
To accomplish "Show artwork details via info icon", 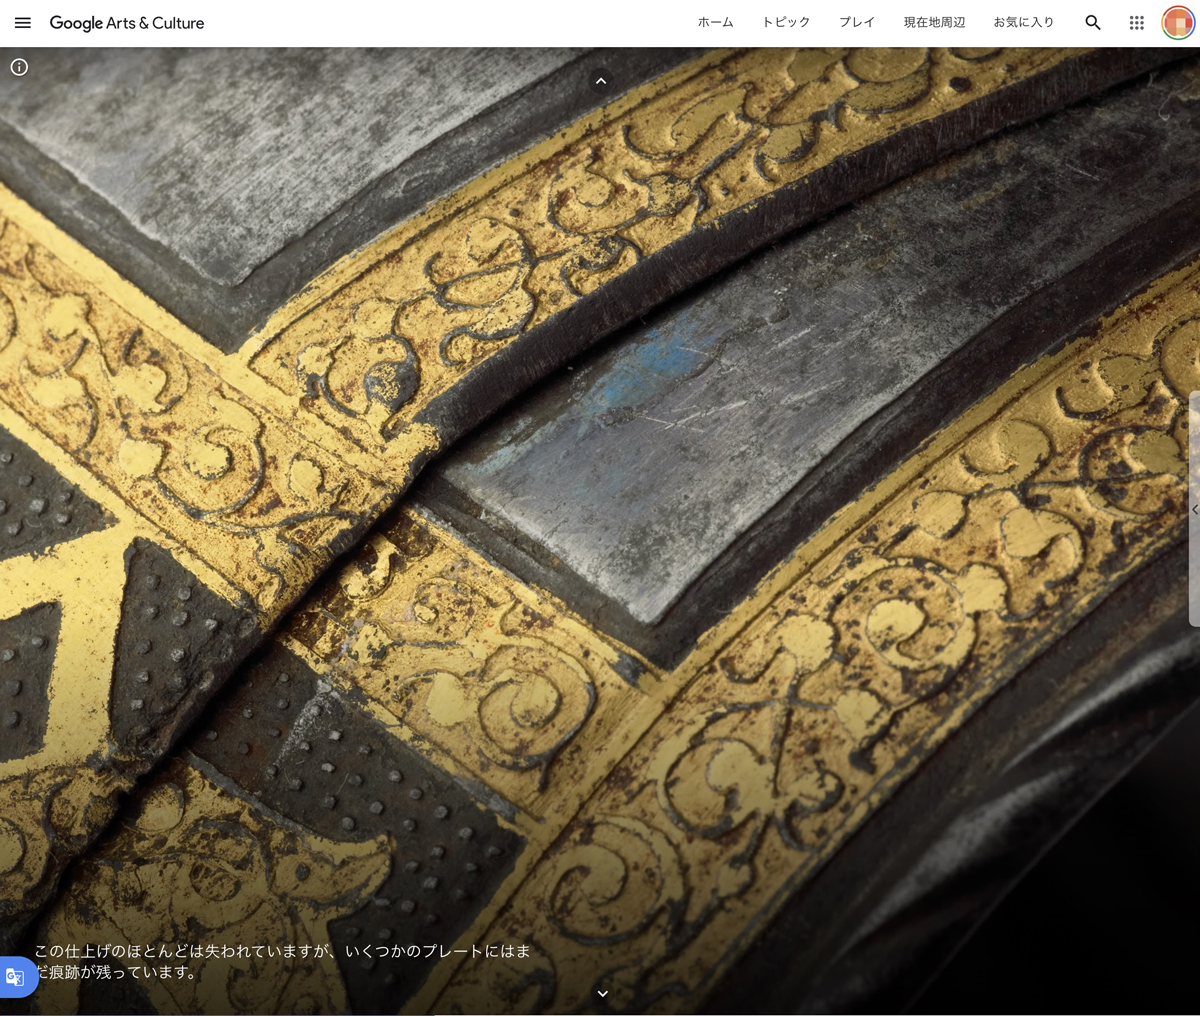I will (19, 67).
